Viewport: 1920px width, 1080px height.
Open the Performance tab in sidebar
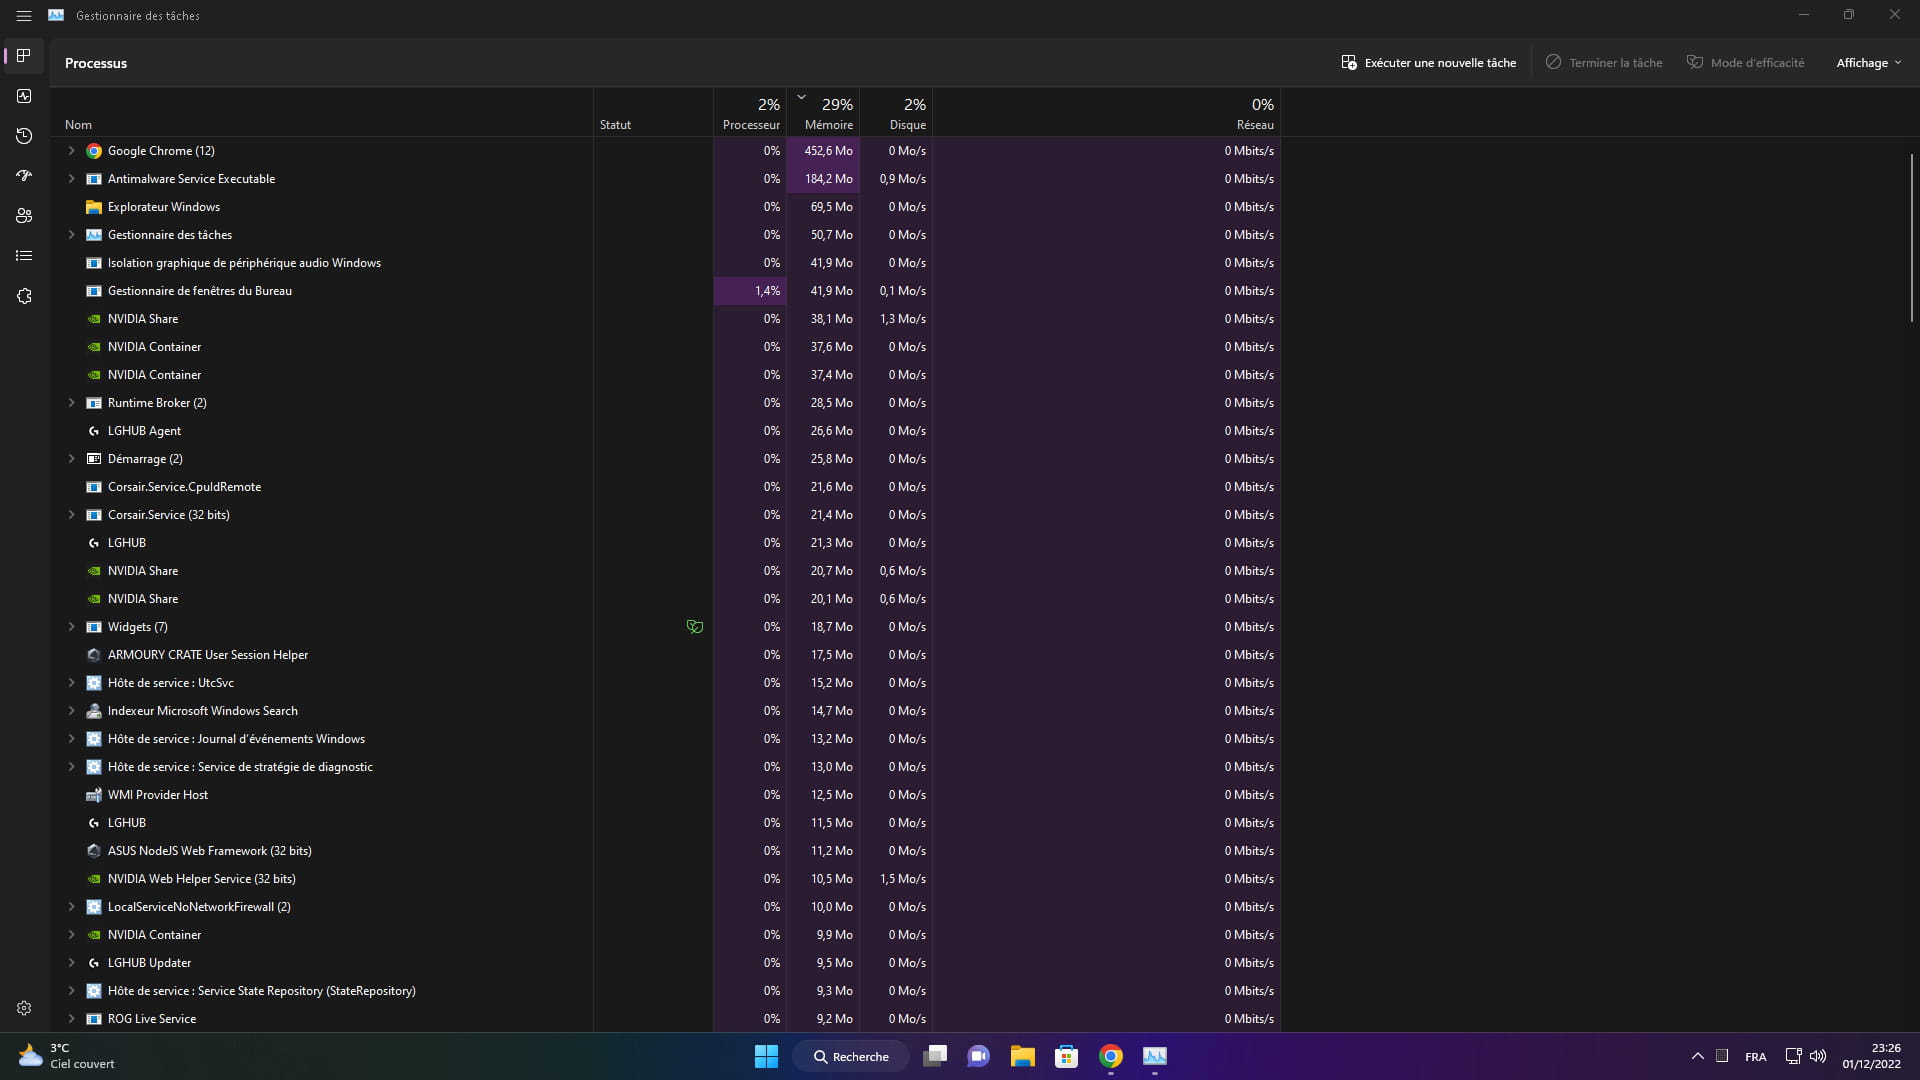click(24, 96)
